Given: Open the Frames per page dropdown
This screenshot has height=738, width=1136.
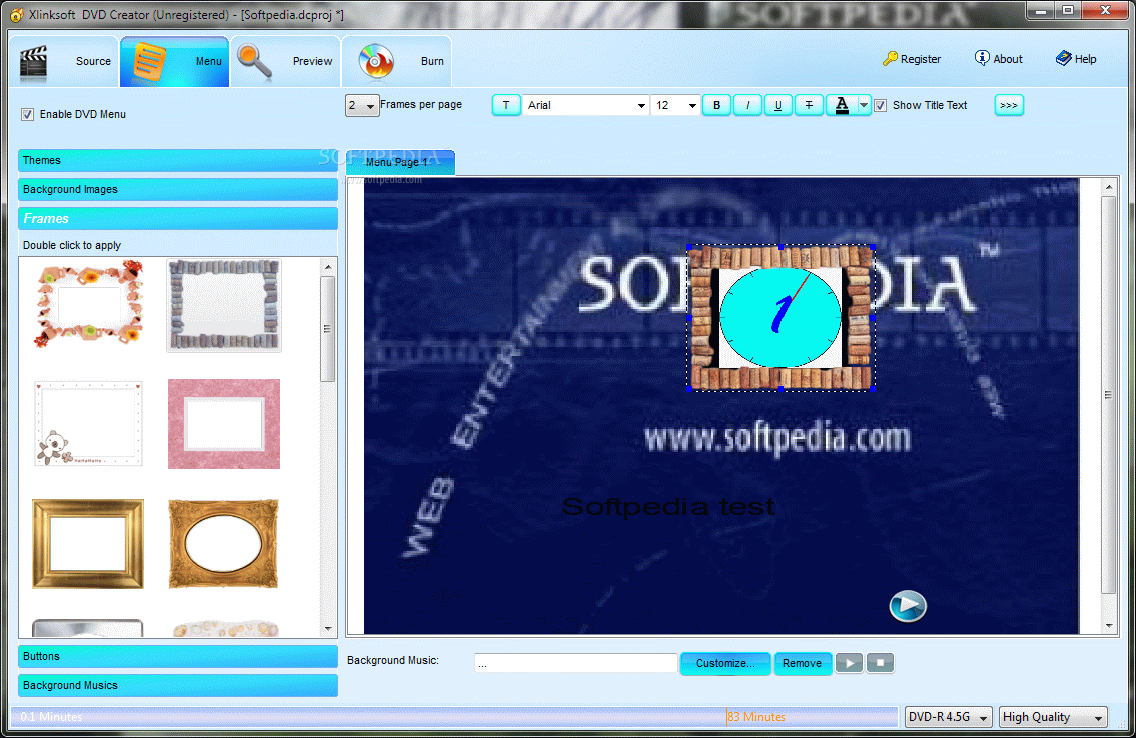Looking at the screenshot, I should [362, 106].
